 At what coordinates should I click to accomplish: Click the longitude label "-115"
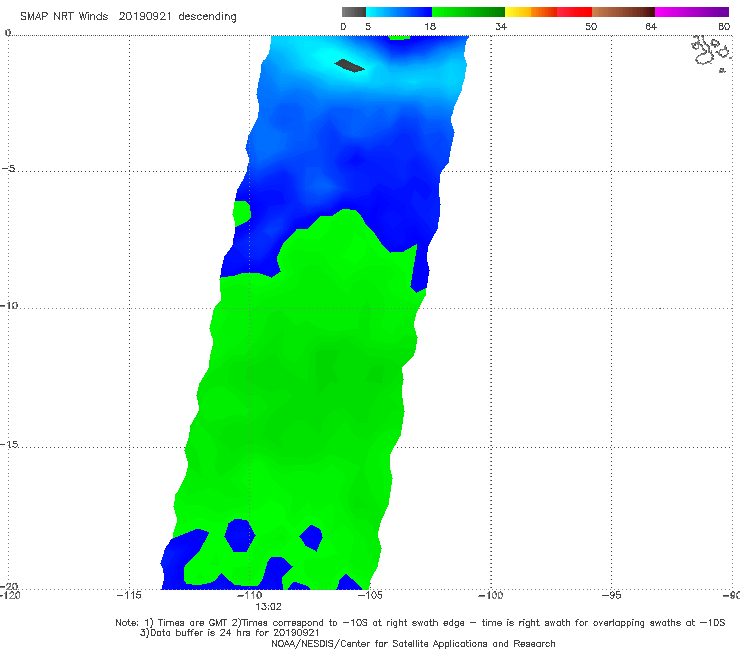pos(129,595)
